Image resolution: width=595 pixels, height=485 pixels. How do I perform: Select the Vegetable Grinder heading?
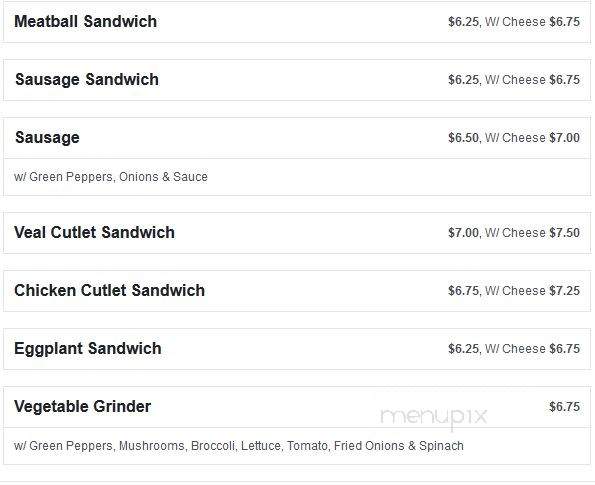(82, 406)
